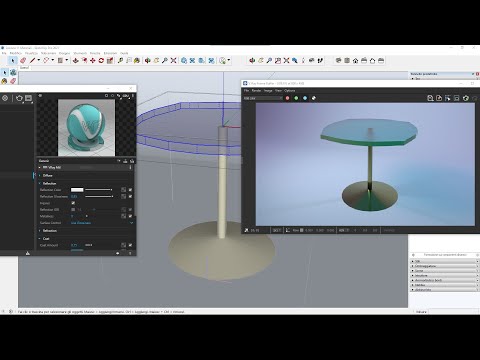The width and height of the screenshot is (480, 360).
Task: Open the 3D Warehouse icon
Action: tap(184, 61)
